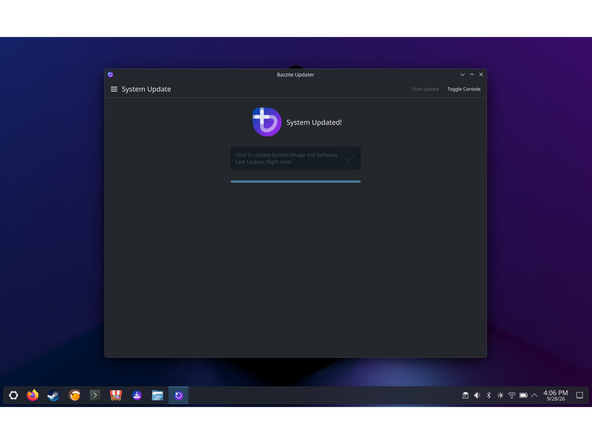Screen dimensions: 592x444
Task: Expand hidden system tray icons
Action: (534, 395)
